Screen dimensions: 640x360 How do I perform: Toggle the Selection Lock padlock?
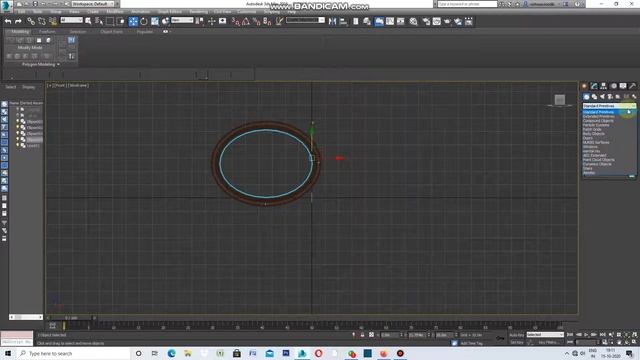pos(362,335)
